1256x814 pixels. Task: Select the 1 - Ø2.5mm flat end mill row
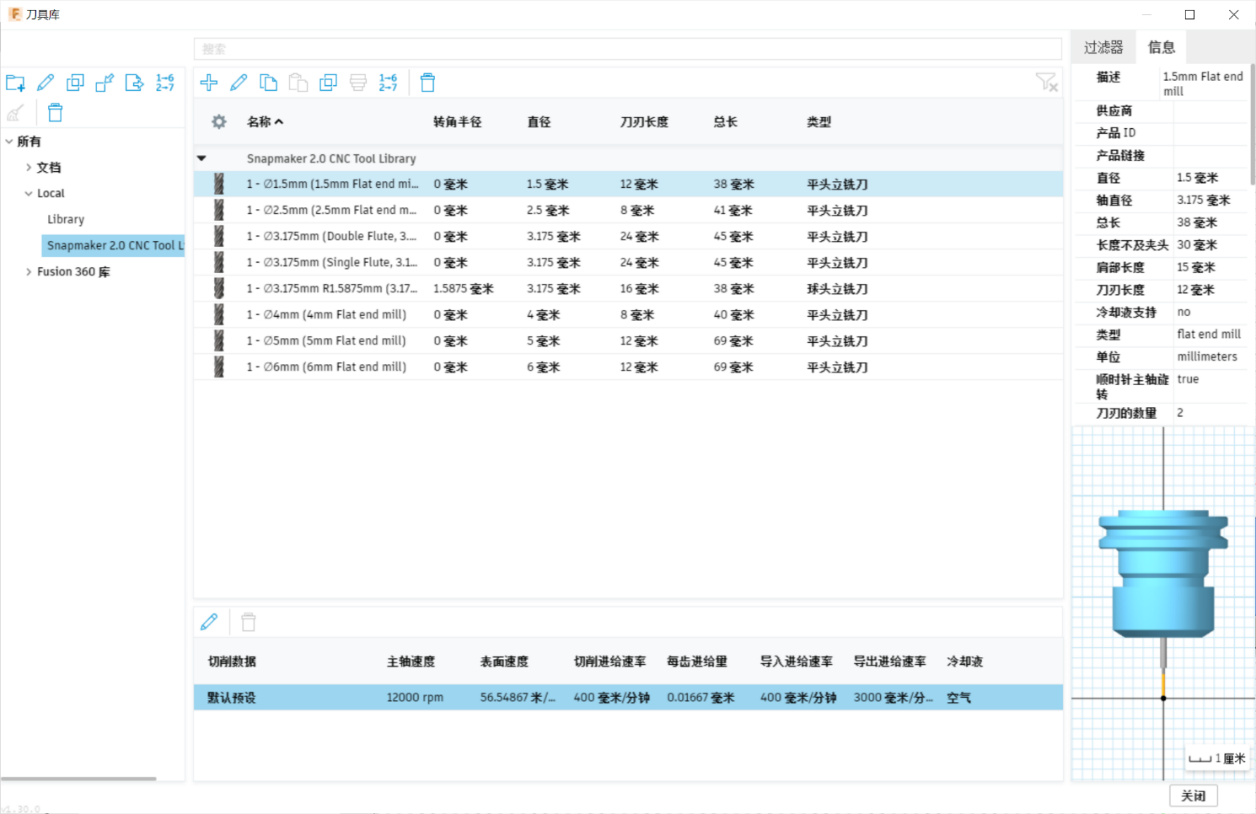pos(628,210)
